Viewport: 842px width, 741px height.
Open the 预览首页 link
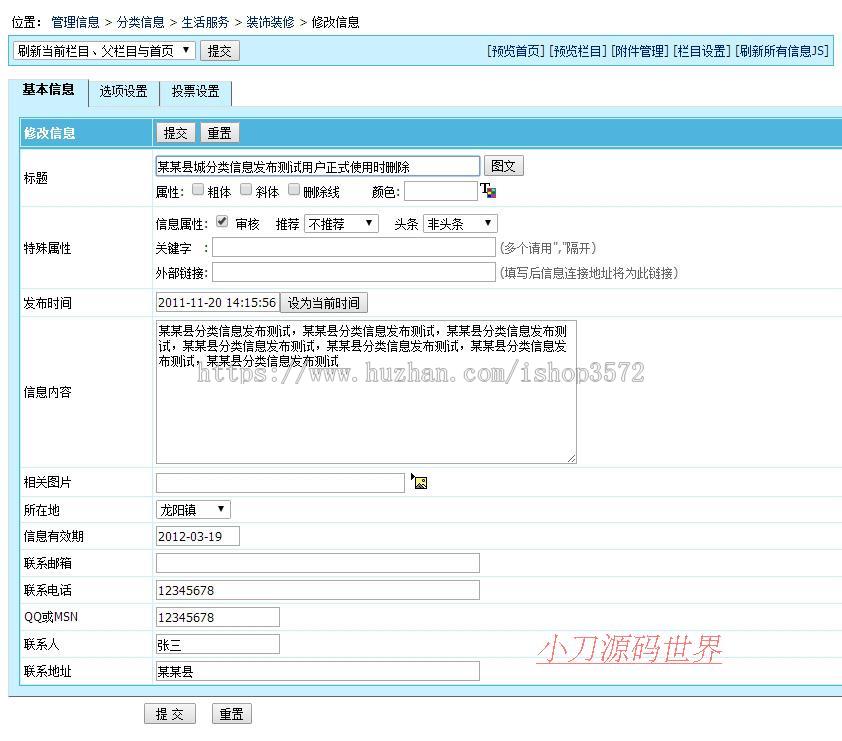[516, 51]
